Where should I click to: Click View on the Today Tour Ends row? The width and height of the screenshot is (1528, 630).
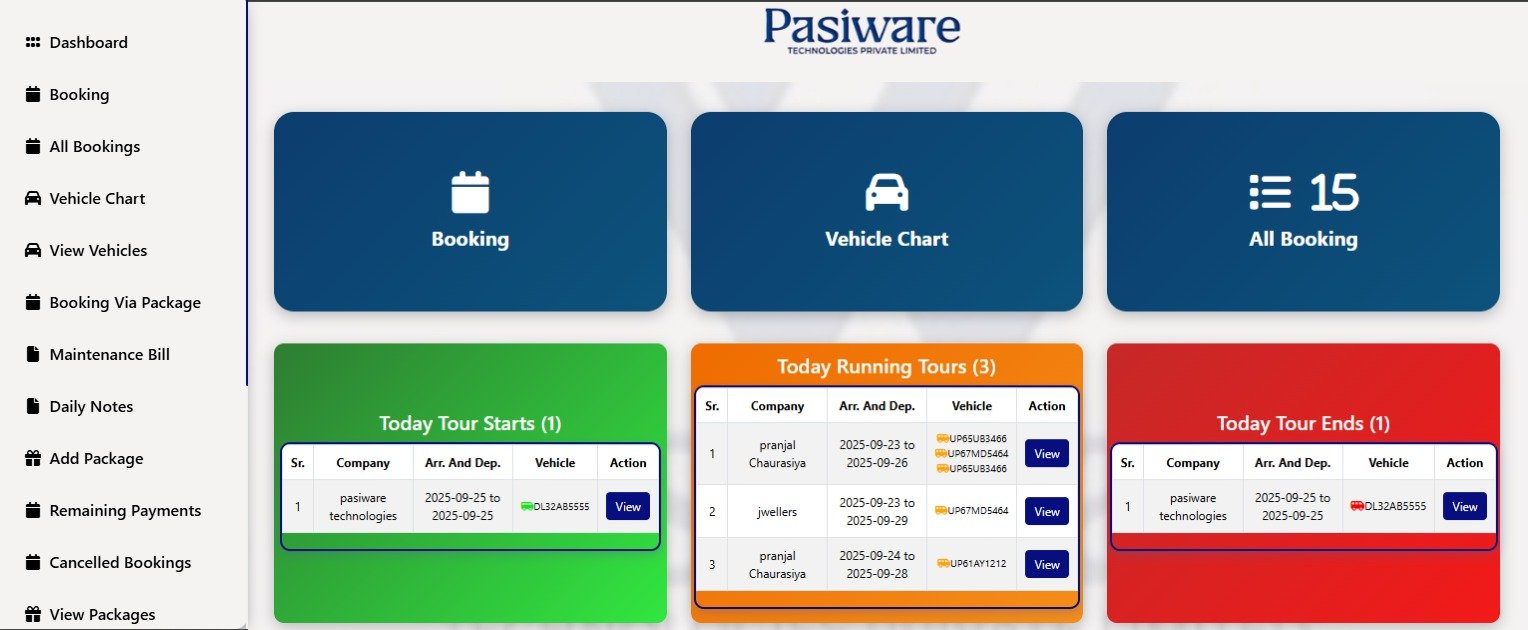(1464, 506)
